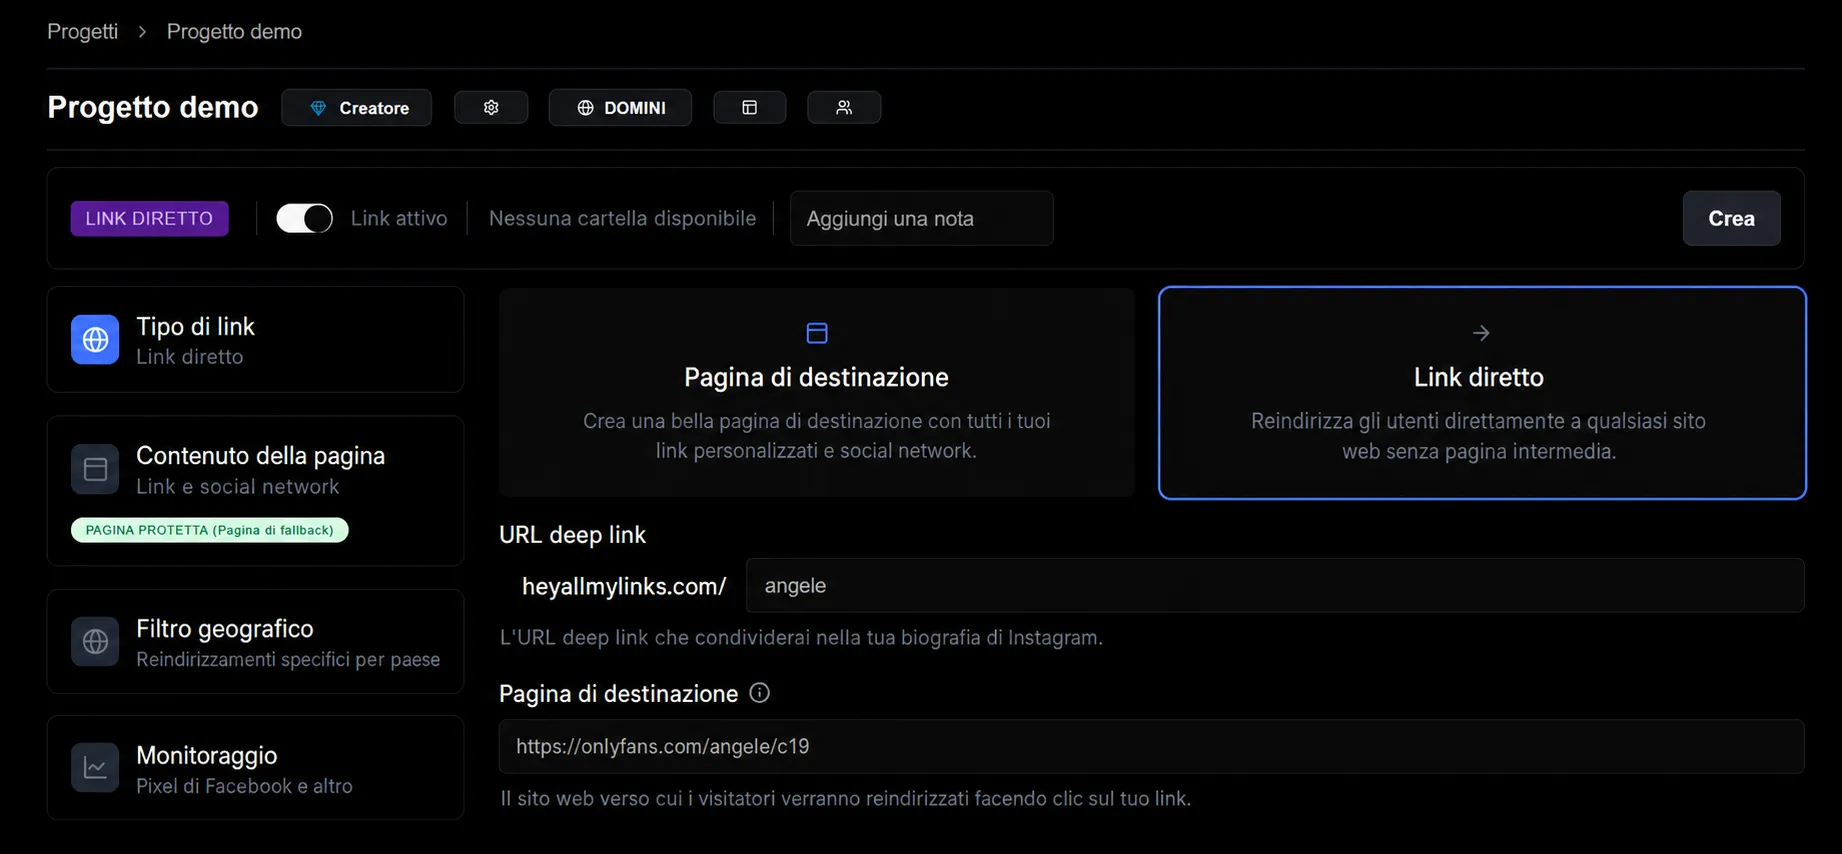
Task: Click the LINK DIRETTO purple badge
Action: click(x=149, y=218)
